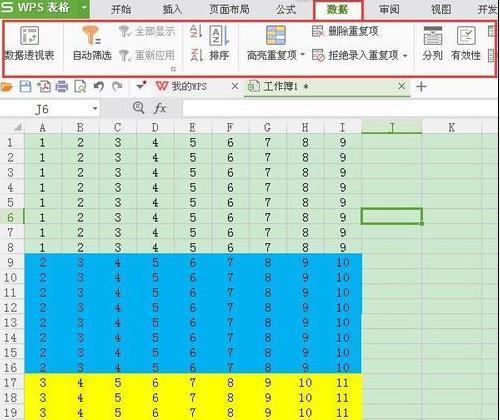
Task: Select row 17 header
Action: [11, 382]
